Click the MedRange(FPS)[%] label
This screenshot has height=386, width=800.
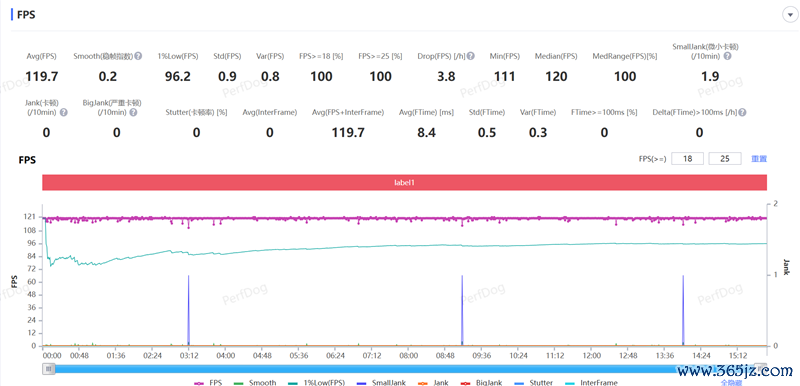coord(625,56)
